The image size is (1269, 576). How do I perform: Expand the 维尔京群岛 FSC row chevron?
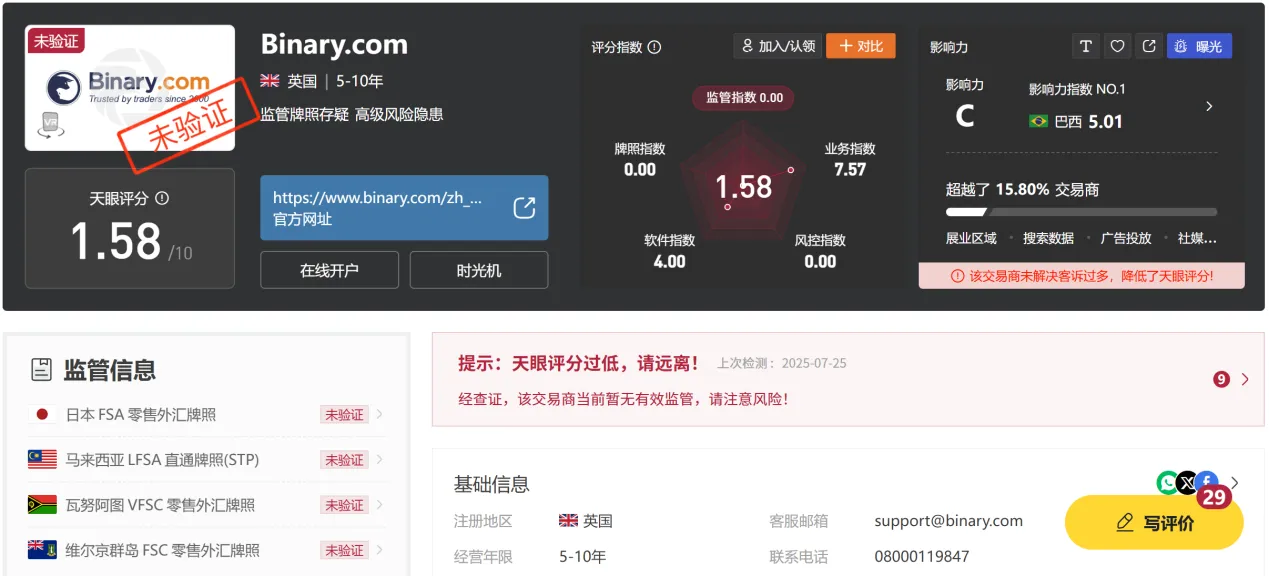pos(379,549)
